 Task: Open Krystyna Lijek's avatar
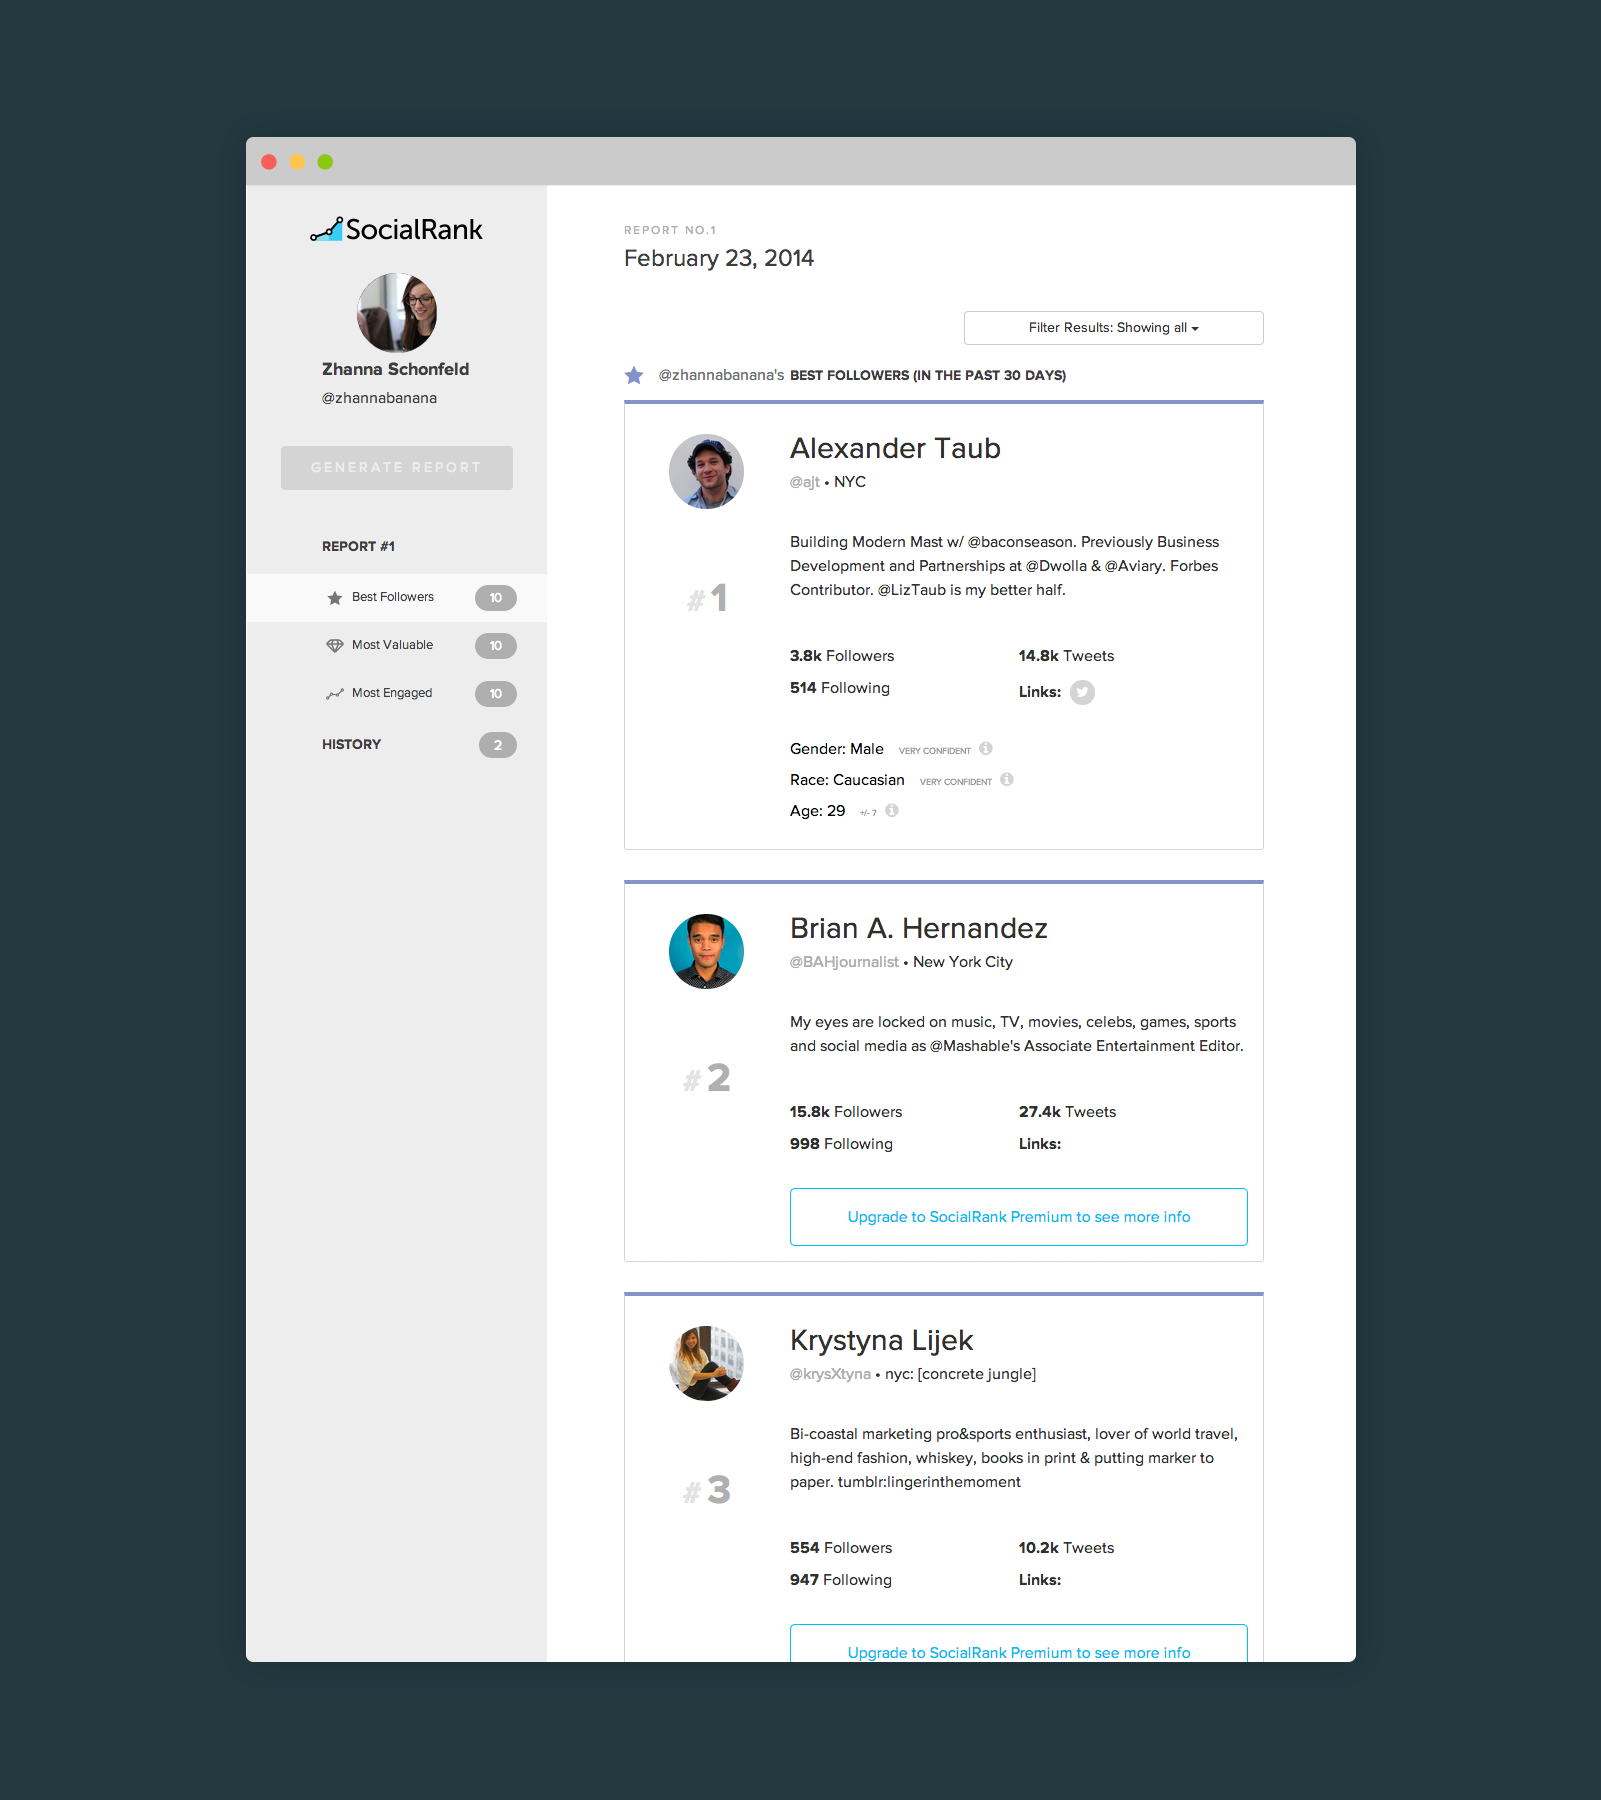[706, 1363]
